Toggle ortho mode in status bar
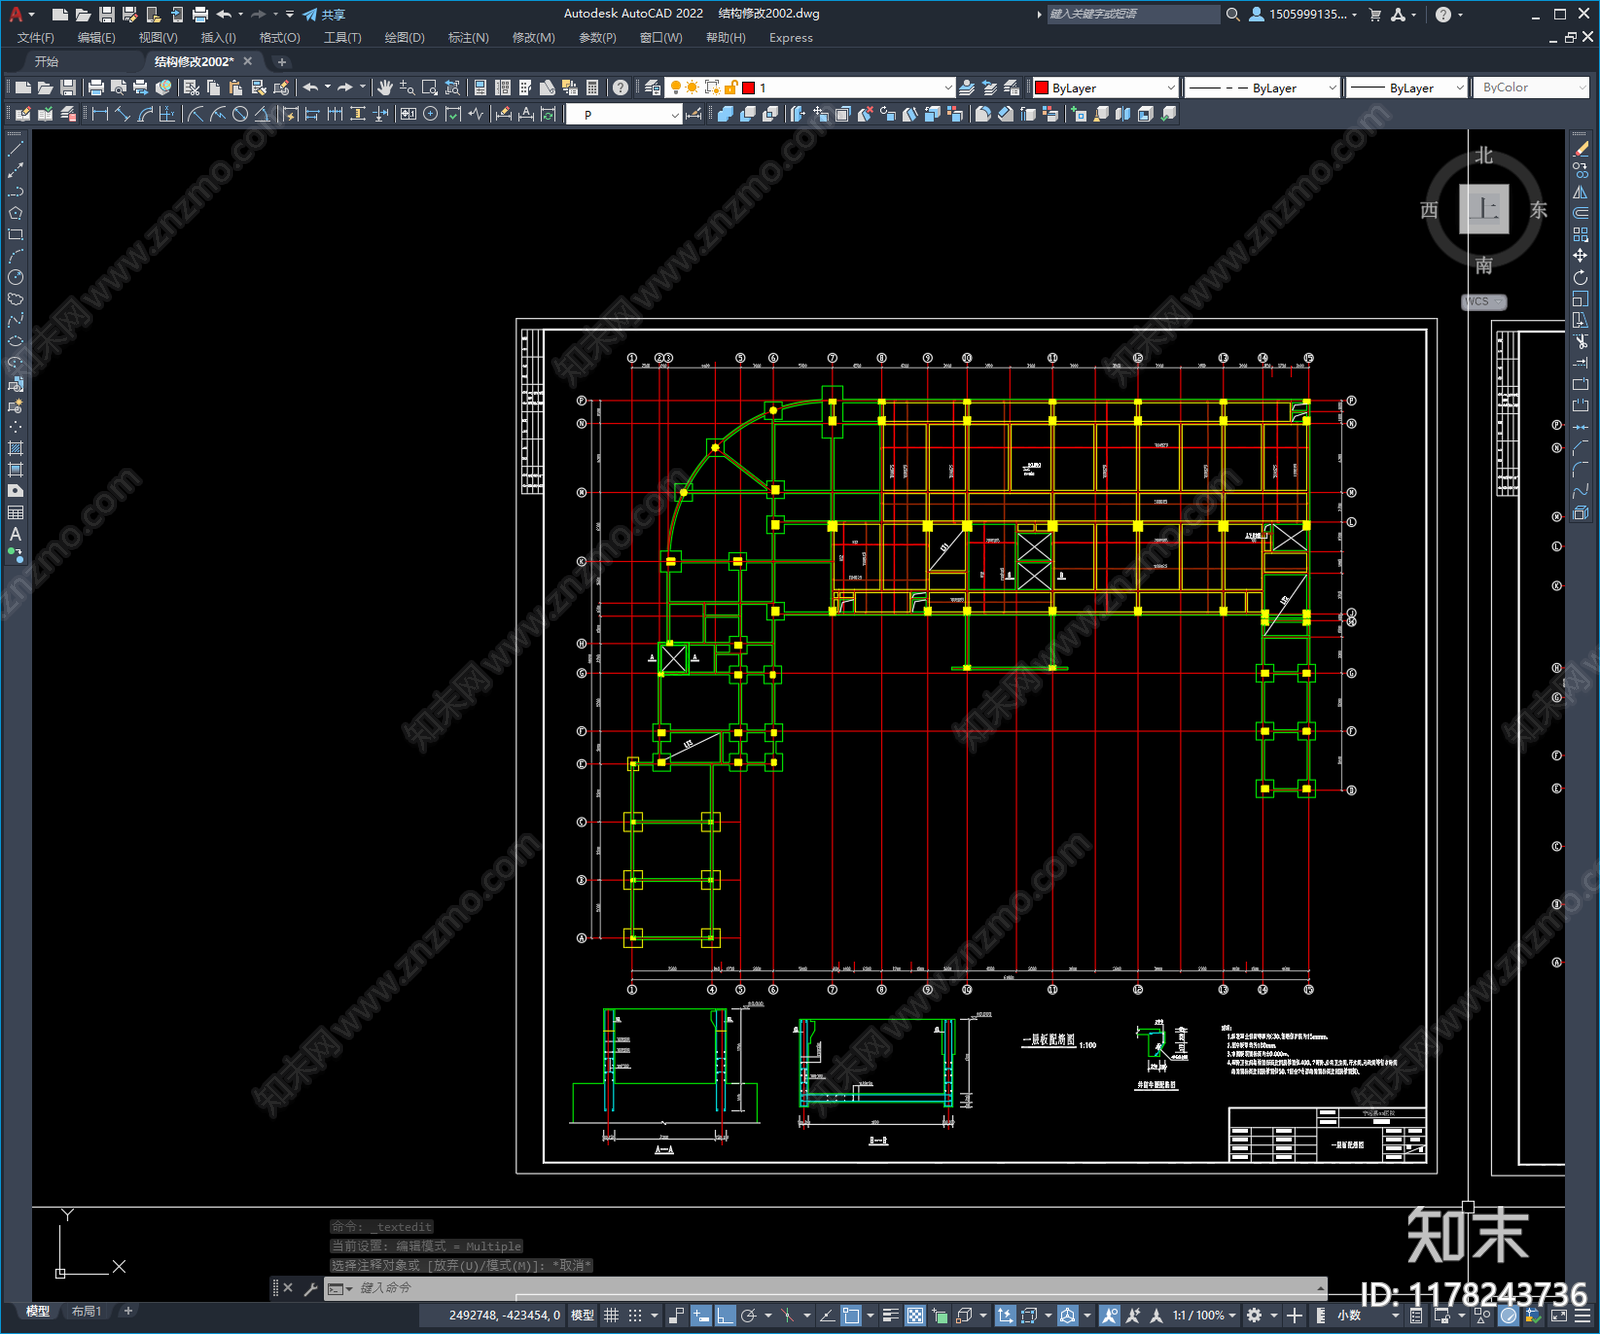Viewport: 1600px width, 1334px height. 726,1315
